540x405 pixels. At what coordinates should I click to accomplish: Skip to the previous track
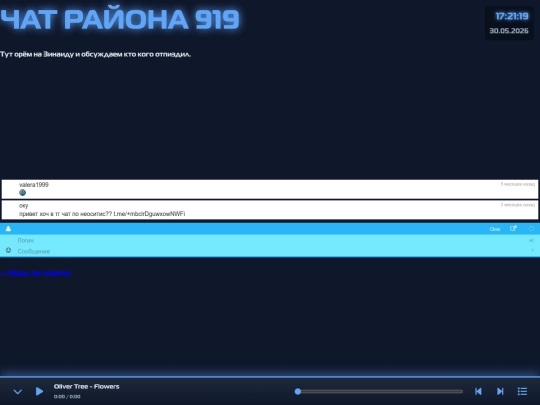point(478,391)
